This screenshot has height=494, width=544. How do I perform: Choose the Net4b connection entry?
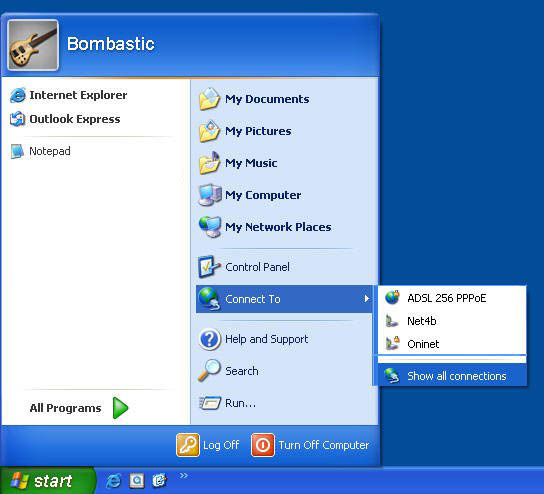(x=452, y=321)
